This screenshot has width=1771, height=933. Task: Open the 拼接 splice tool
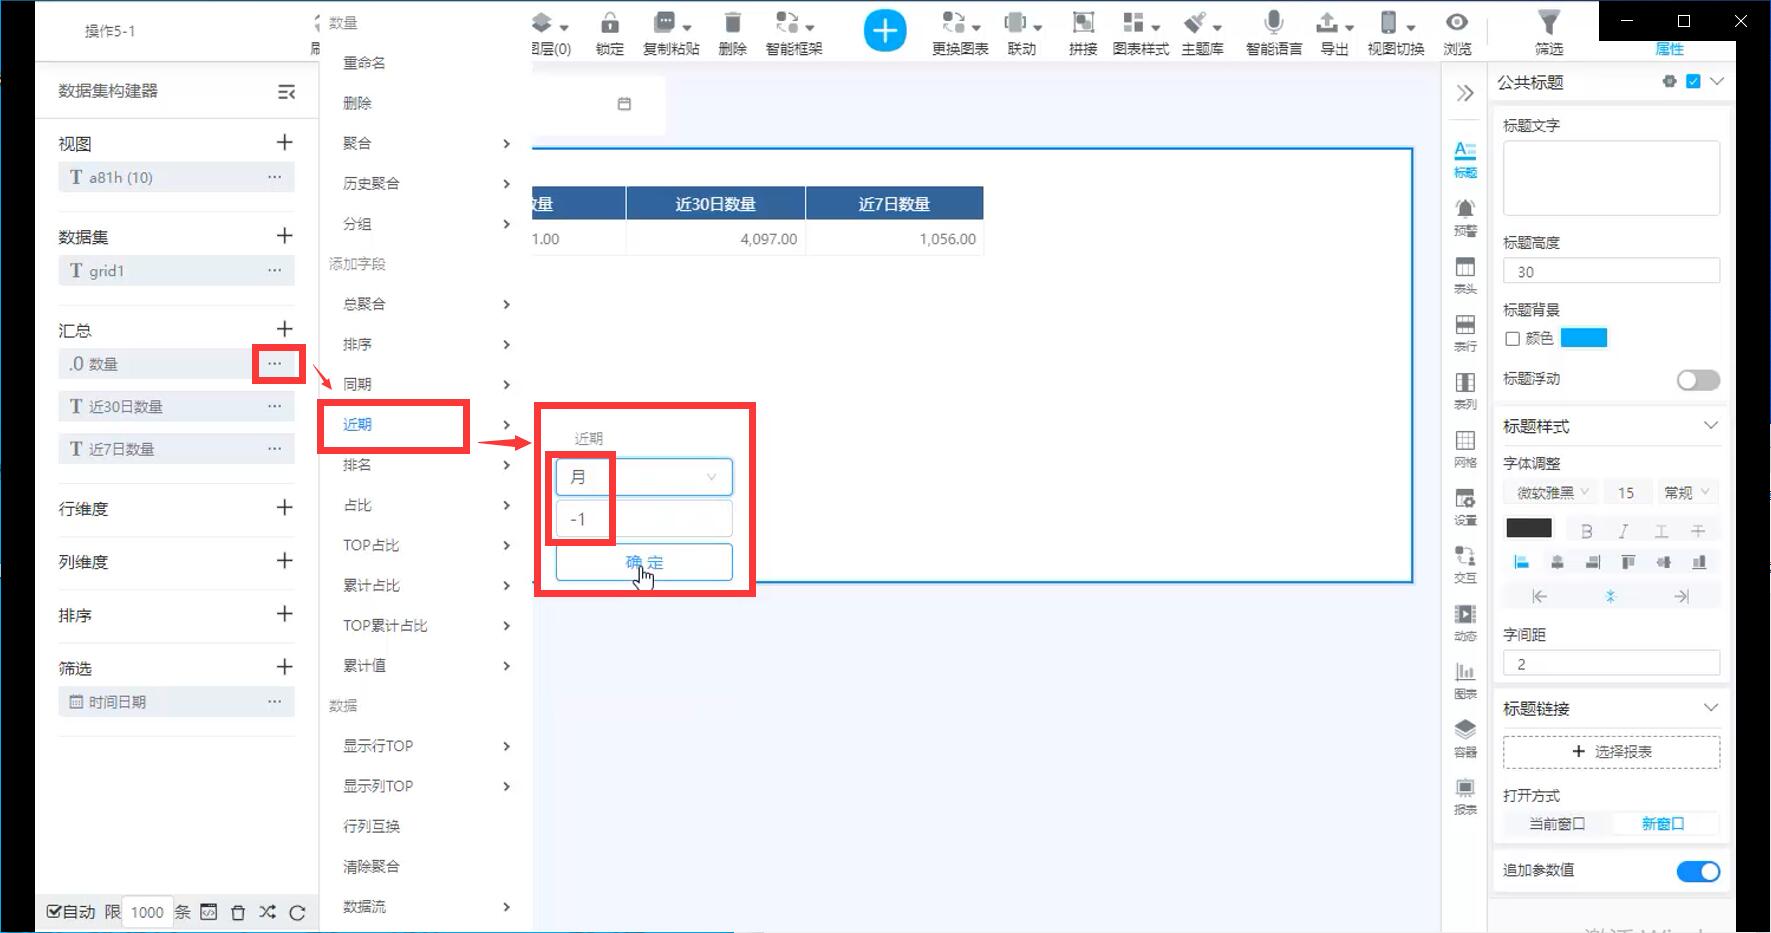[x=1083, y=33]
